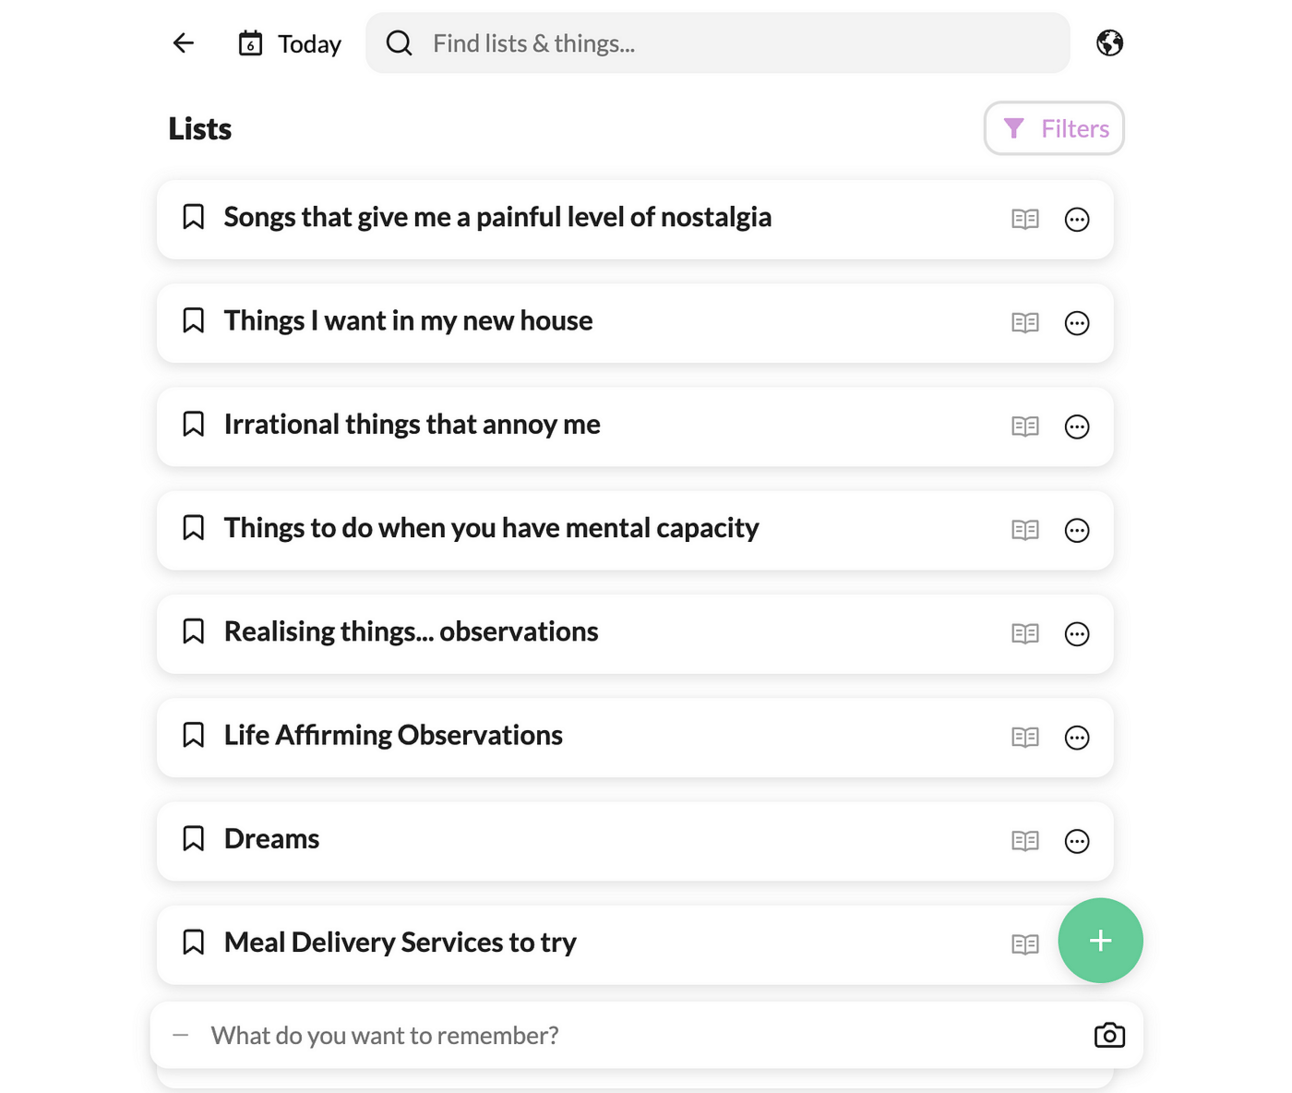1292x1093 pixels.
Task: Open the Meal Delivery Services to try list
Action: [x=400, y=943]
